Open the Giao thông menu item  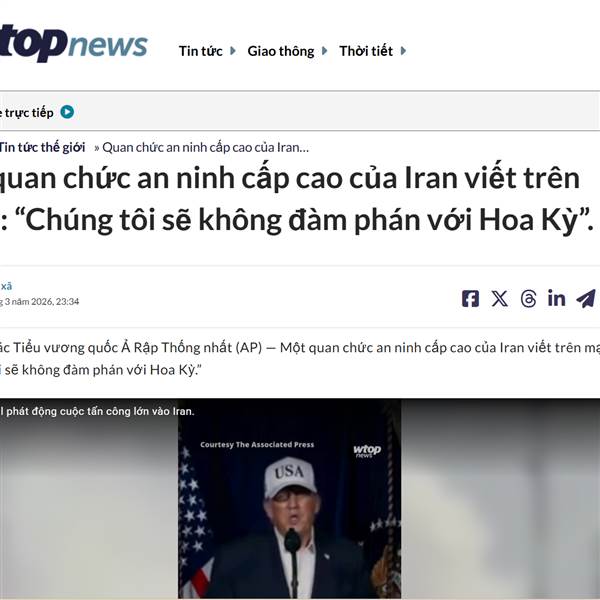281,51
